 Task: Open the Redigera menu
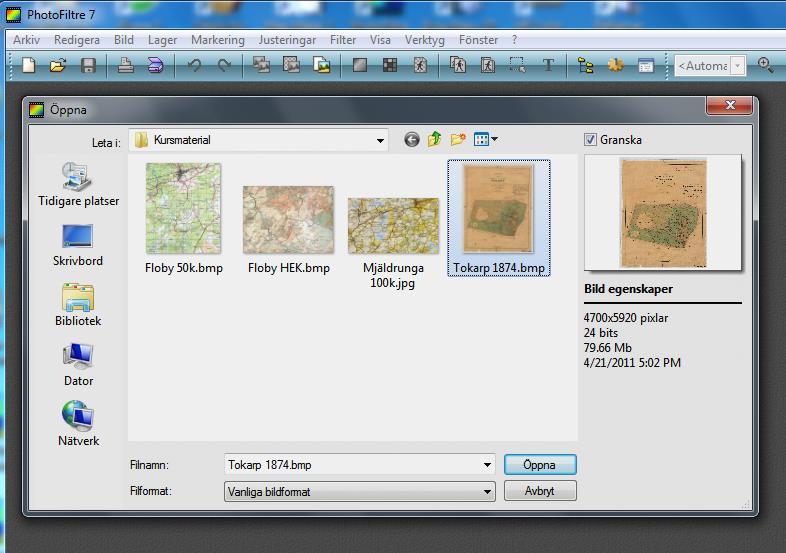[x=77, y=40]
